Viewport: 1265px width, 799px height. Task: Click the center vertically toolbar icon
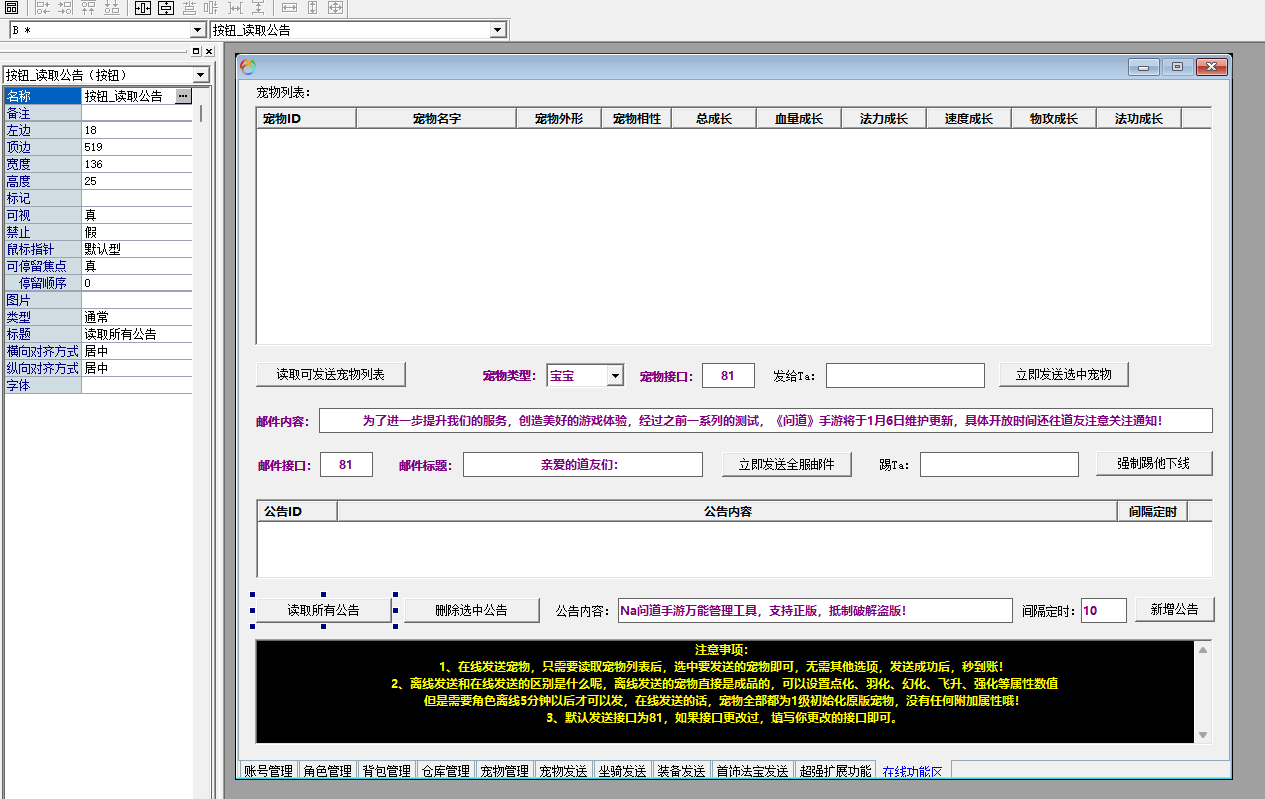coord(165,8)
